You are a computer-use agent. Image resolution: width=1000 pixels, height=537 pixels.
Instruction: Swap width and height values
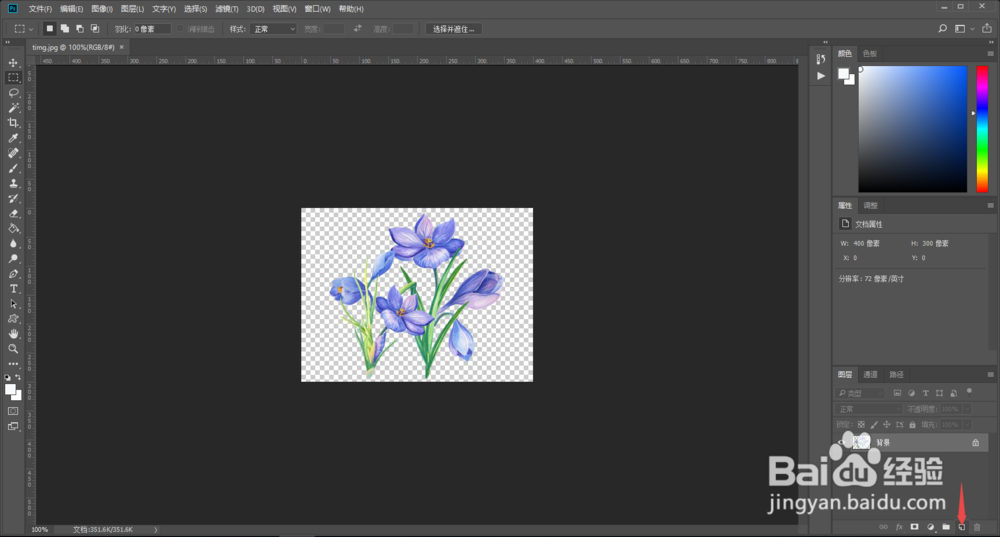[x=358, y=29]
